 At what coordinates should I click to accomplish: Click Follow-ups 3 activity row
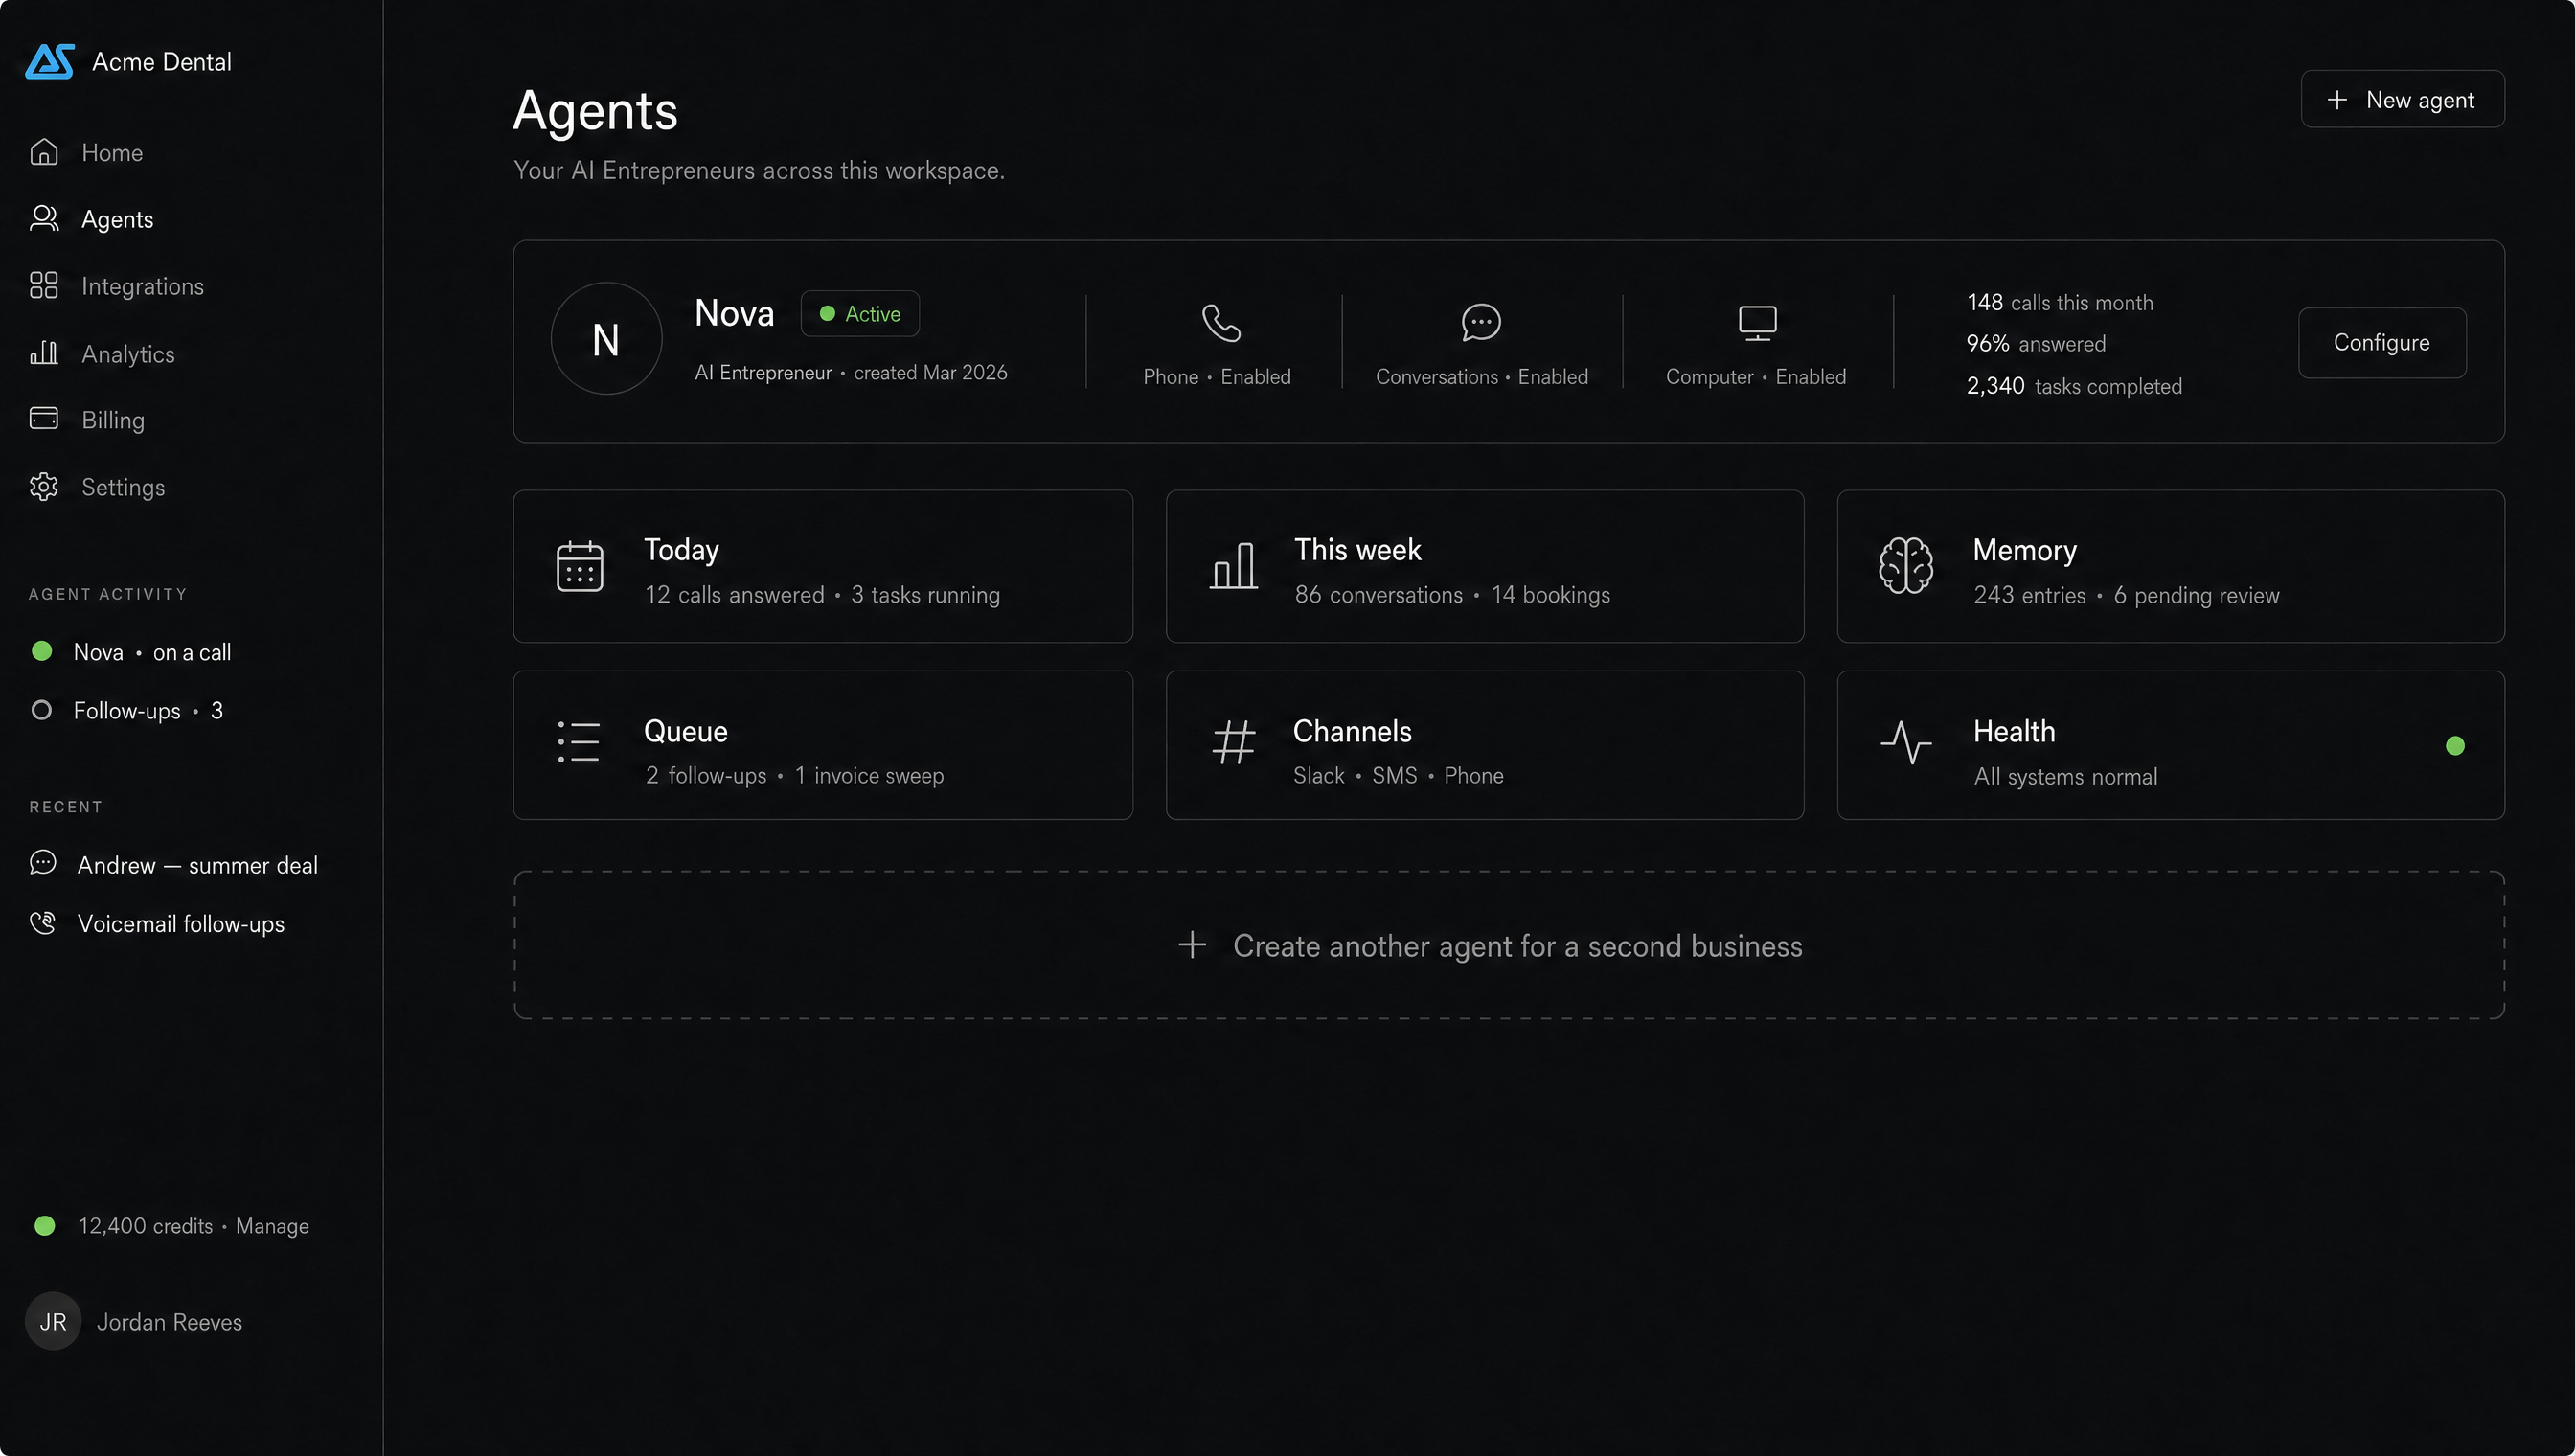pos(127,711)
